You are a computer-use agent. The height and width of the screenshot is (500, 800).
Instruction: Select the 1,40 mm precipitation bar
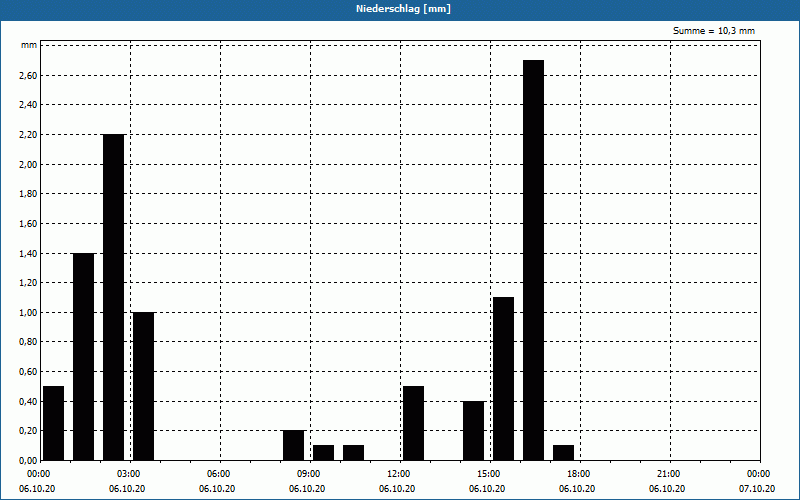pos(84,357)
